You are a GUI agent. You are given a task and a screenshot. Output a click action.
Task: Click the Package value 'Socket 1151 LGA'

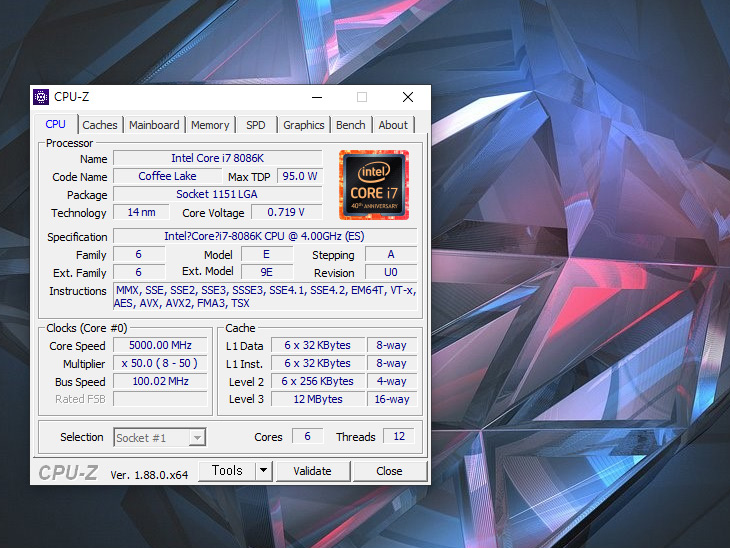(x=217, y=194)
